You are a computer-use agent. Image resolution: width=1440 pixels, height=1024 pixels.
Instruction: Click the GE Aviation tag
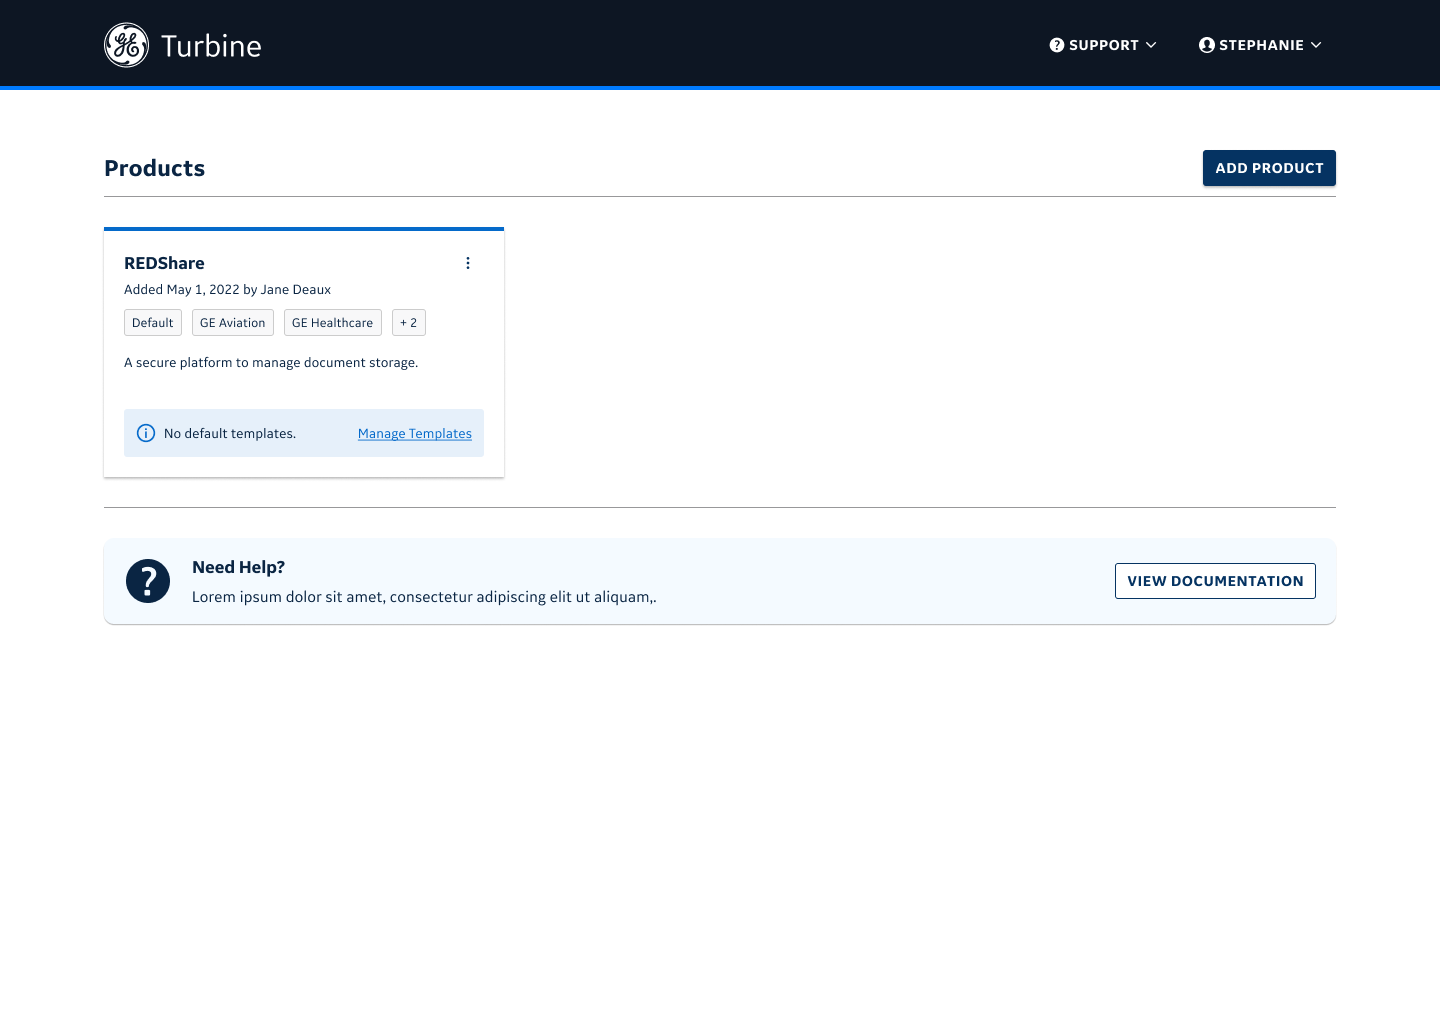point(232,323)
